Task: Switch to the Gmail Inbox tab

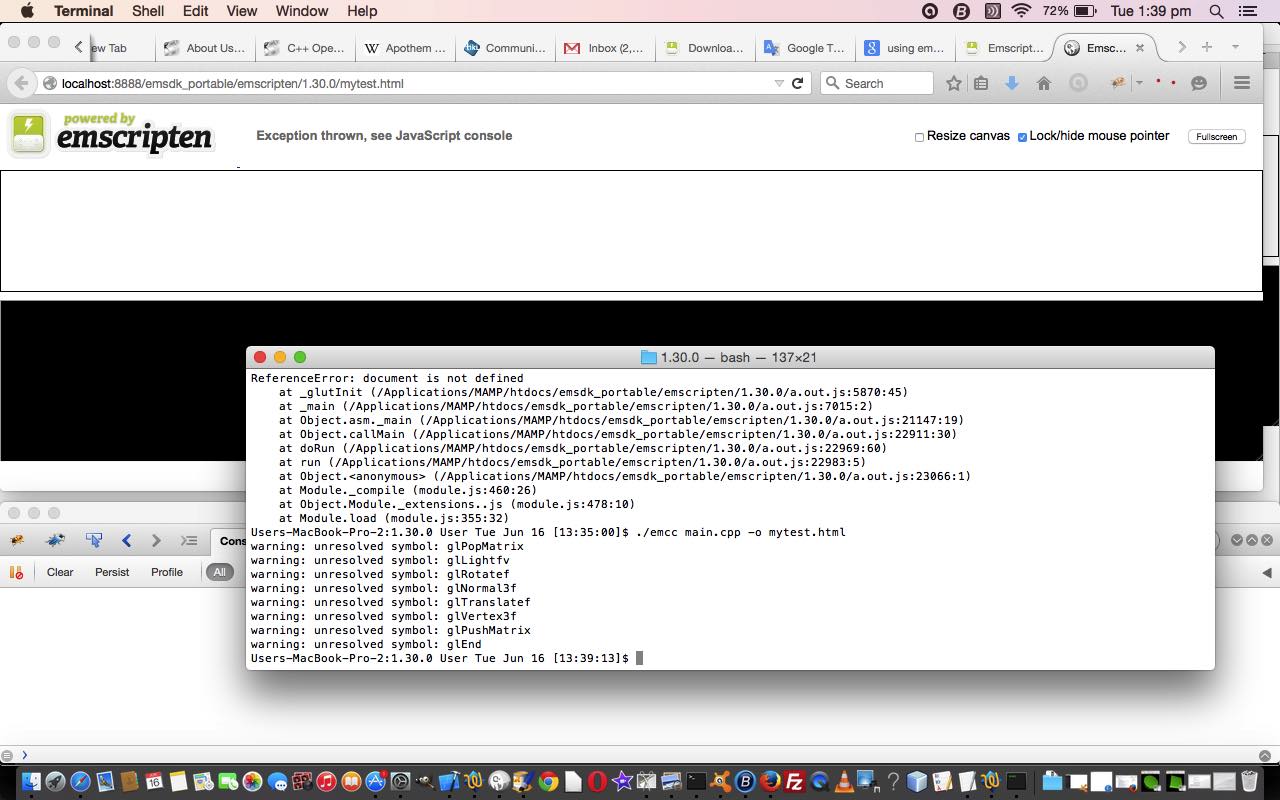Action: (x=605, y=48)
